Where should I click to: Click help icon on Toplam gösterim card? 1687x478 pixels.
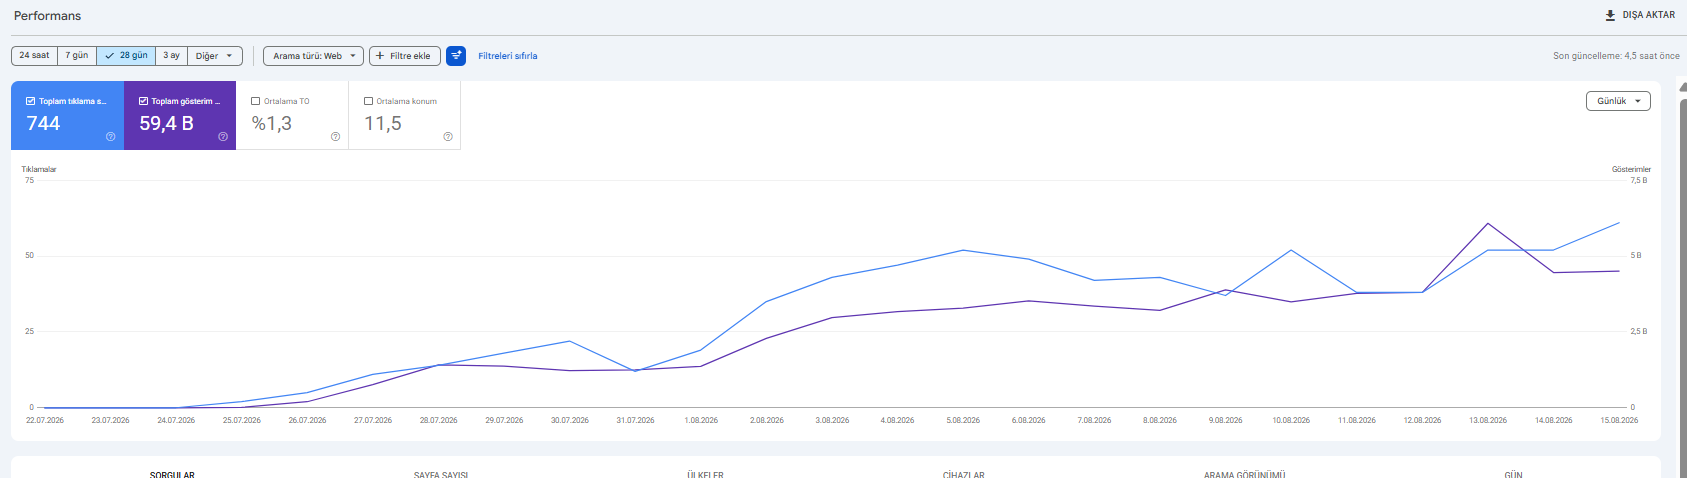point(223,137)
